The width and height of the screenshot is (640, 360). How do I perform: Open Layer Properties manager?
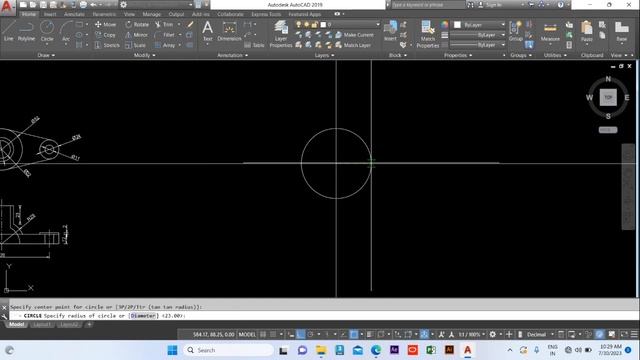[x=281, y=33]
